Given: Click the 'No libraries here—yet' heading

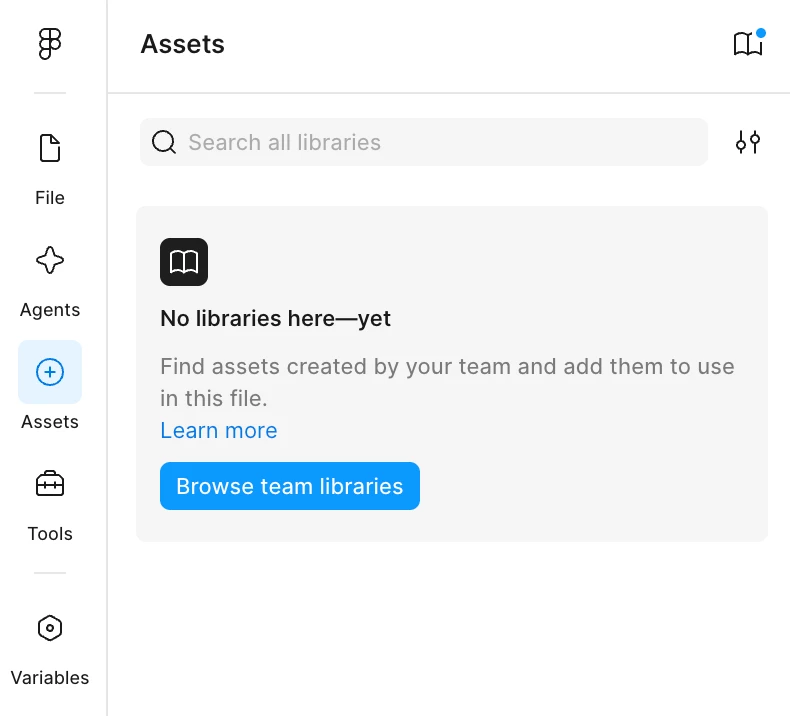Looking at the screenshot, I should (x=275, y=318).
